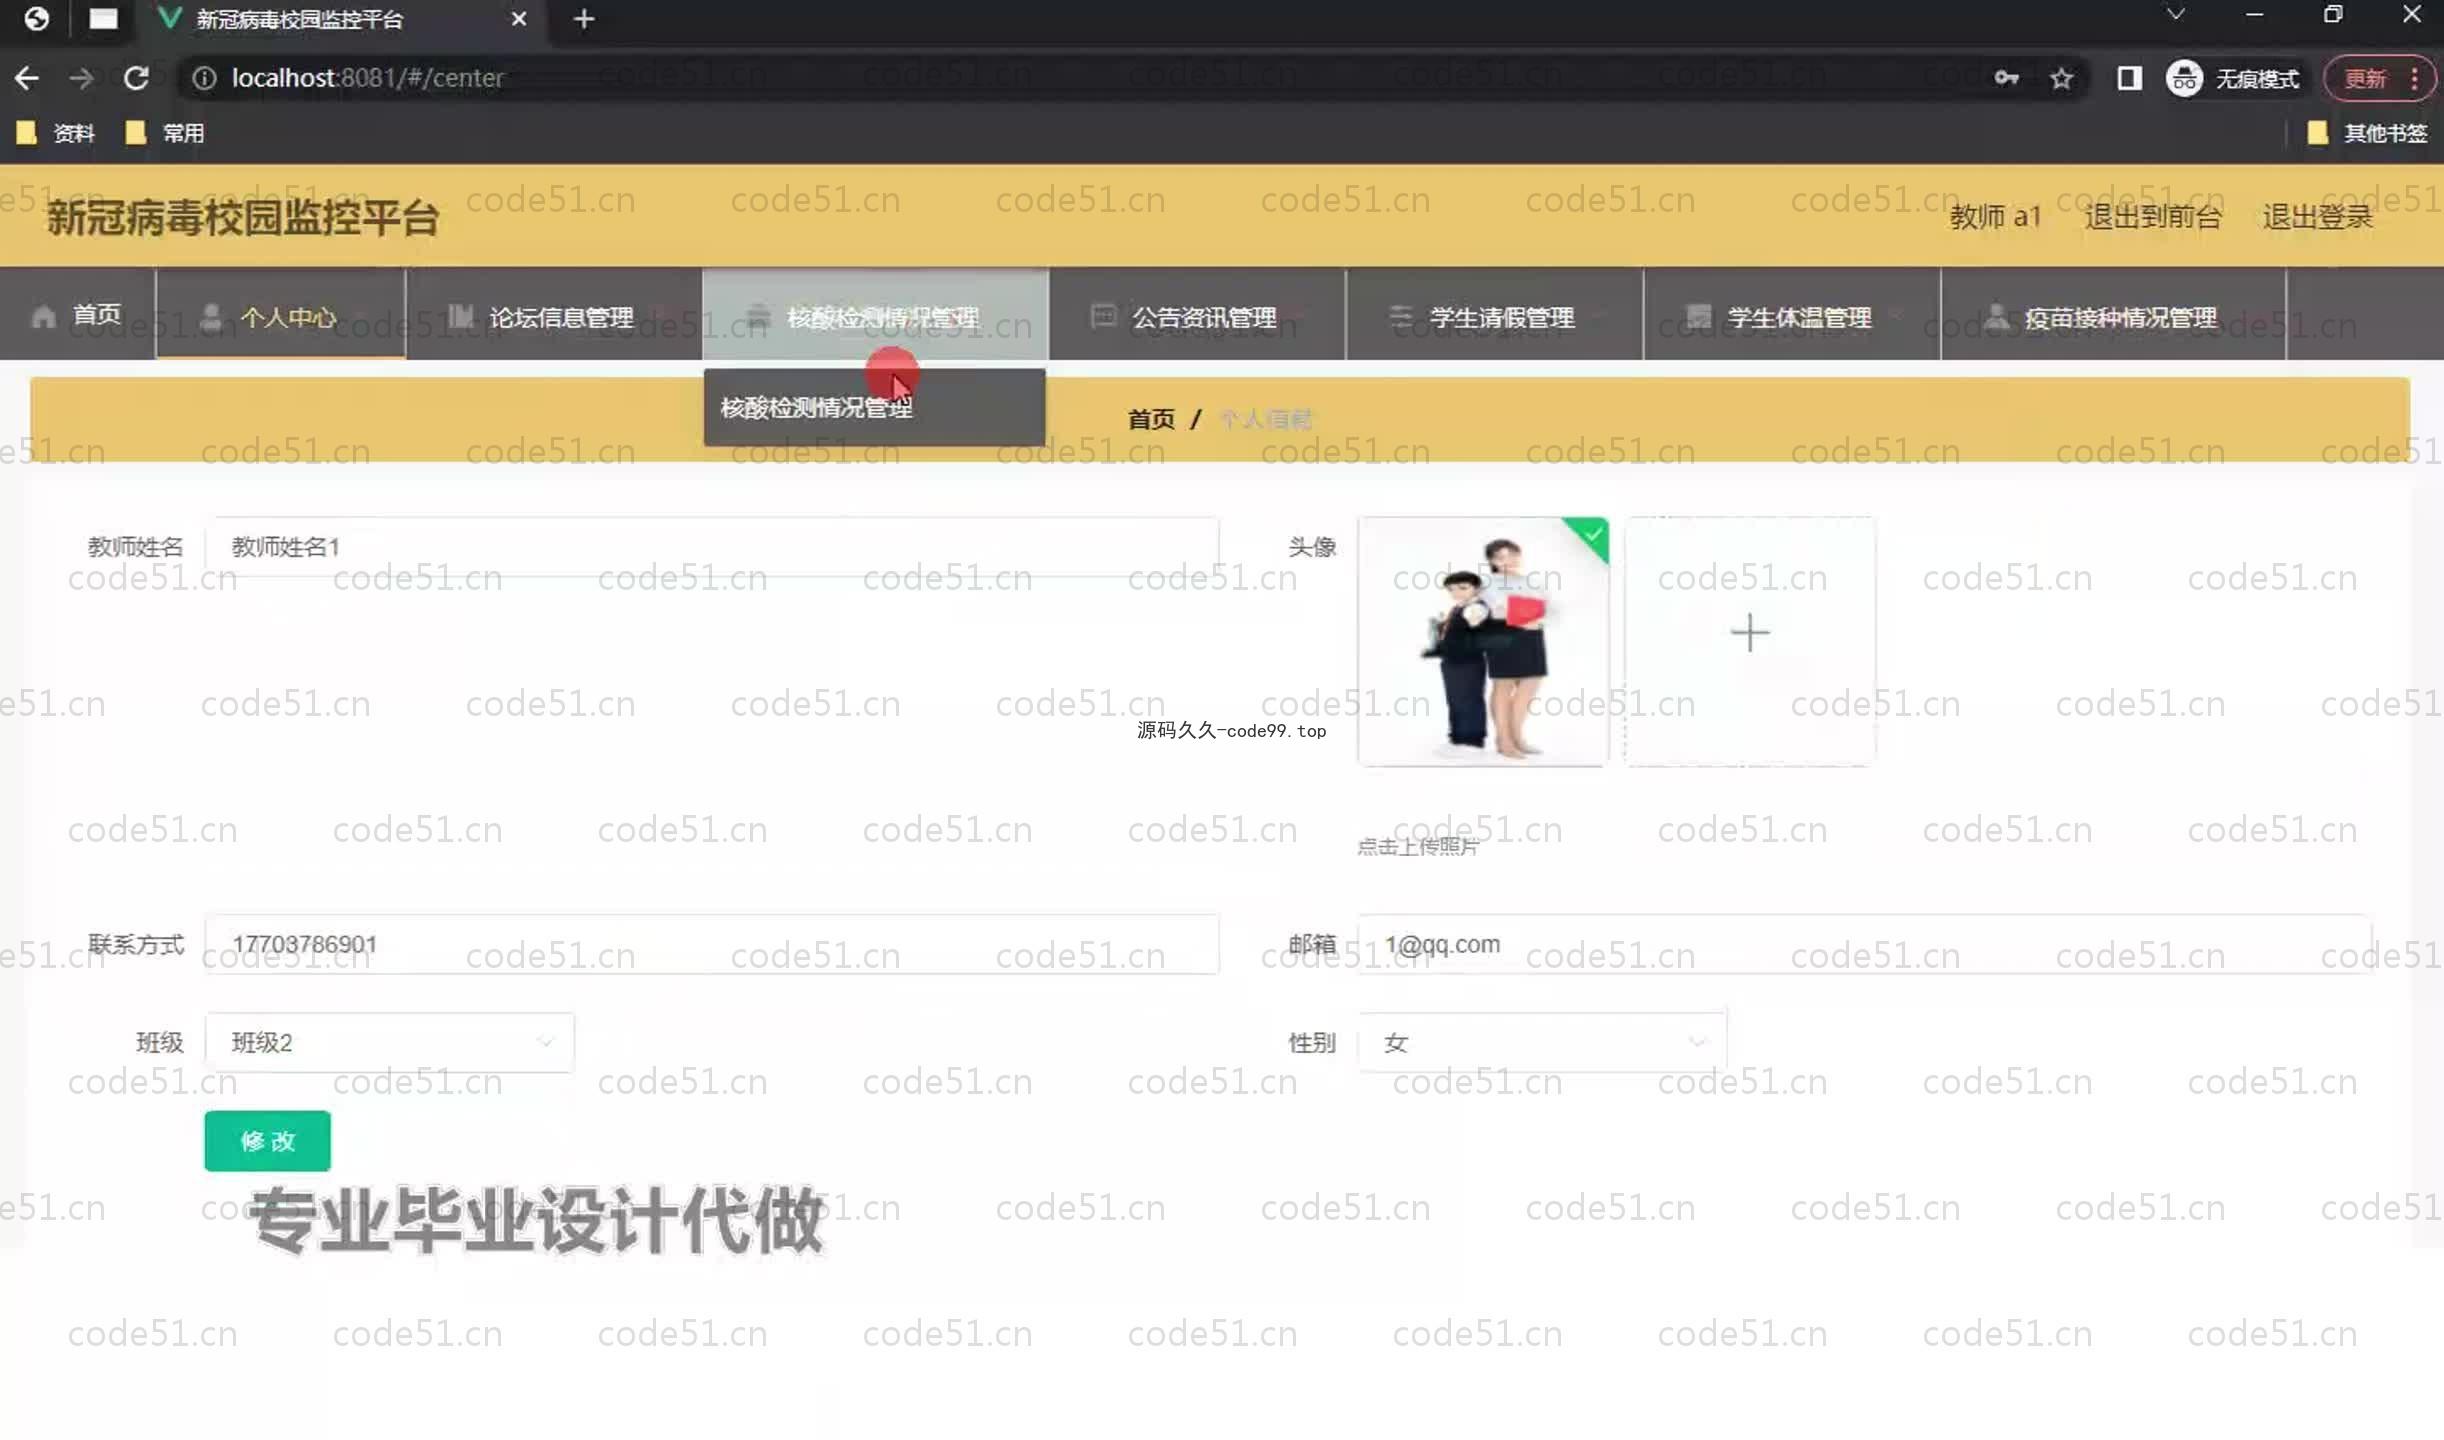Open 其他书签 bookmarks folder
2444x1440 pixels.
[2367, 133]
